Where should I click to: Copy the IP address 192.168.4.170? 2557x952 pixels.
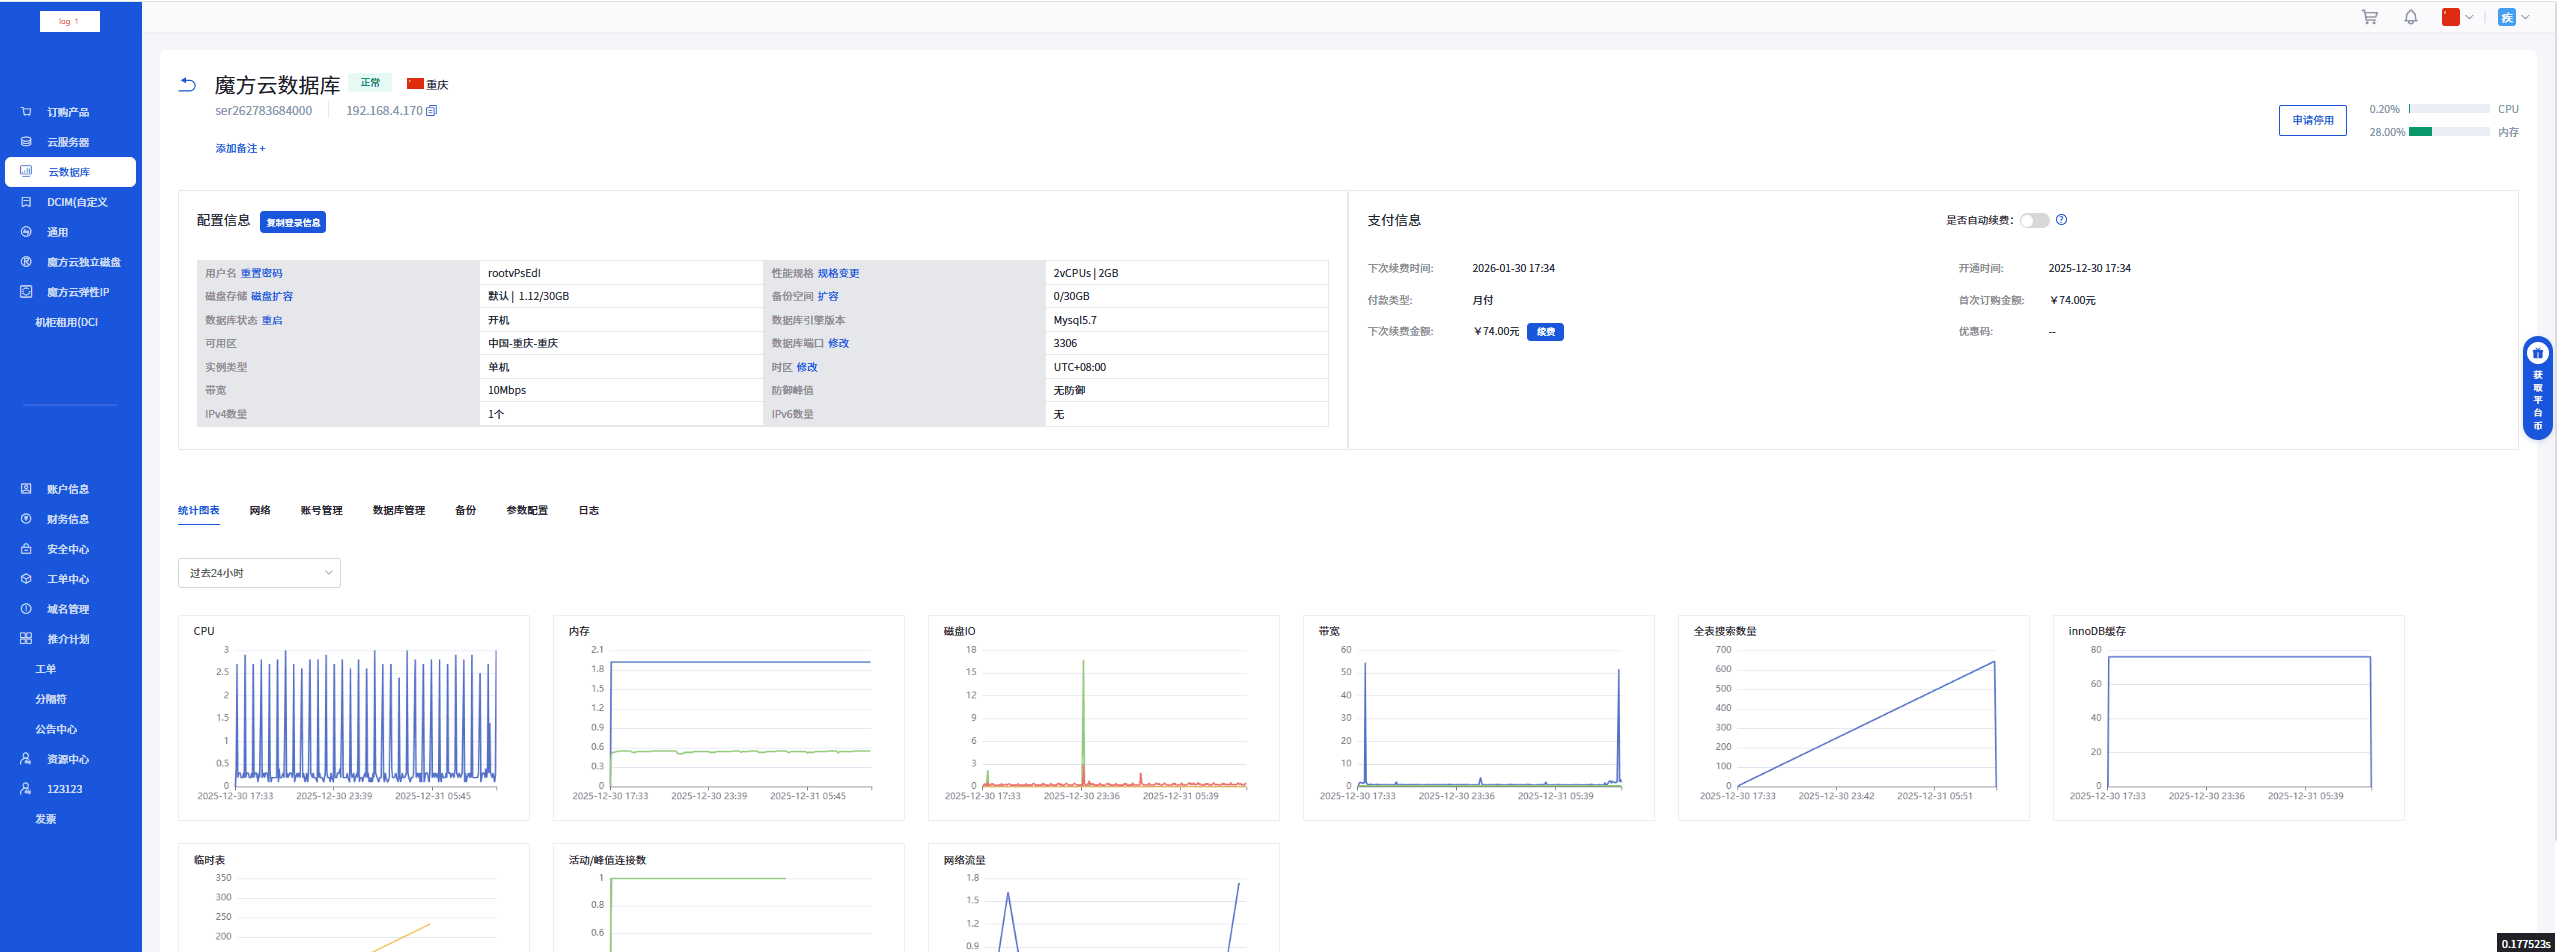pyautogui.click(x=432, y=111)
